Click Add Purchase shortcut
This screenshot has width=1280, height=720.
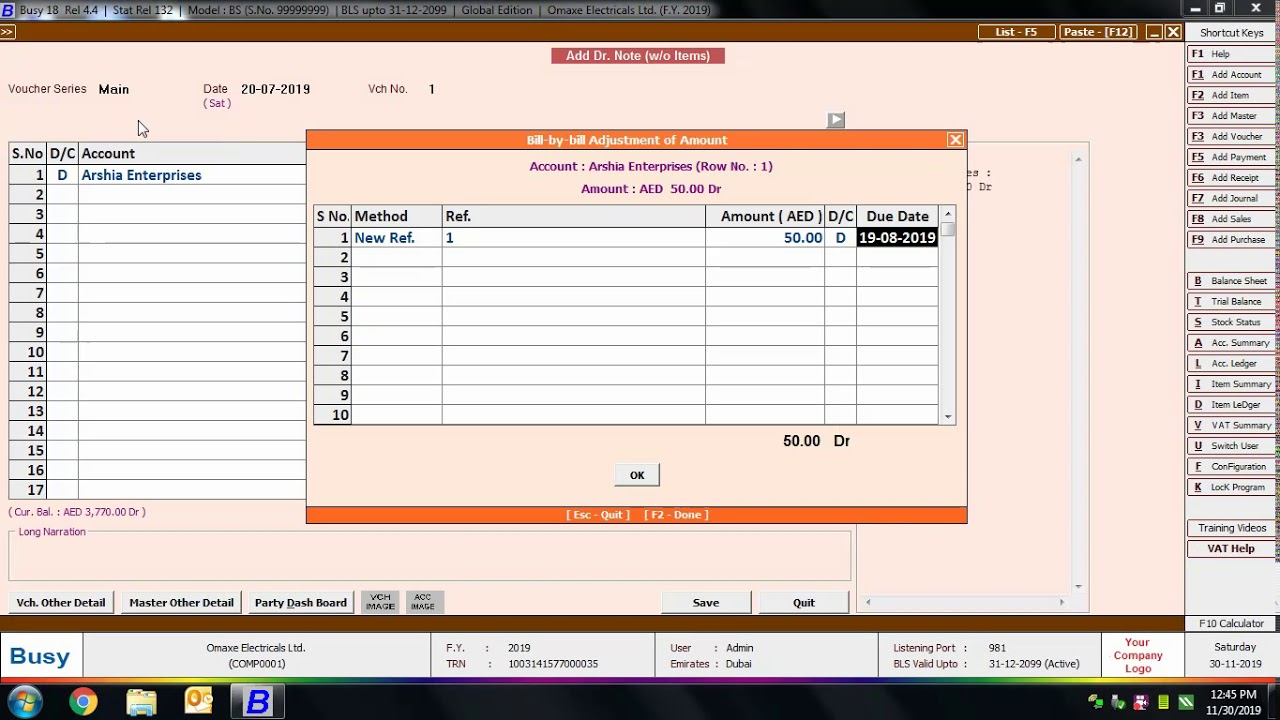pos(1231,239)
